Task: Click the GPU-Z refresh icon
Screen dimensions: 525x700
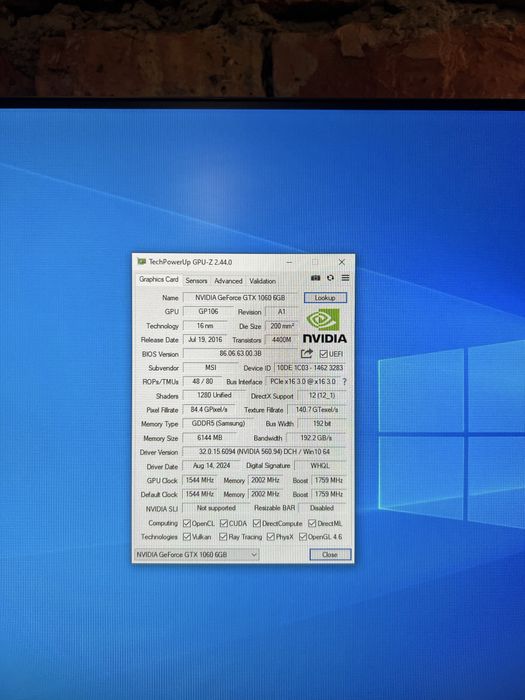Action: (330, 278)
